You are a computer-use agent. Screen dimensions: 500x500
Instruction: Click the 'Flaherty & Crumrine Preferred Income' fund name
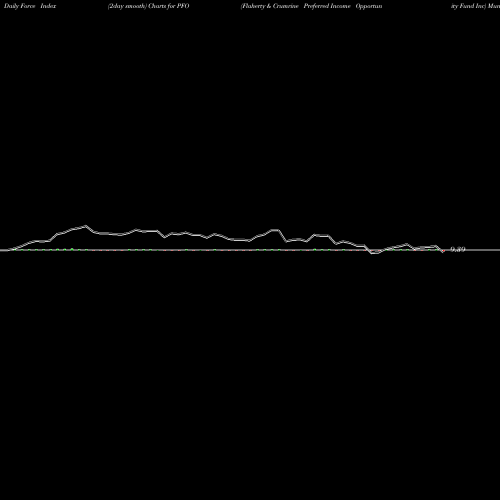[x=296, y=6]
